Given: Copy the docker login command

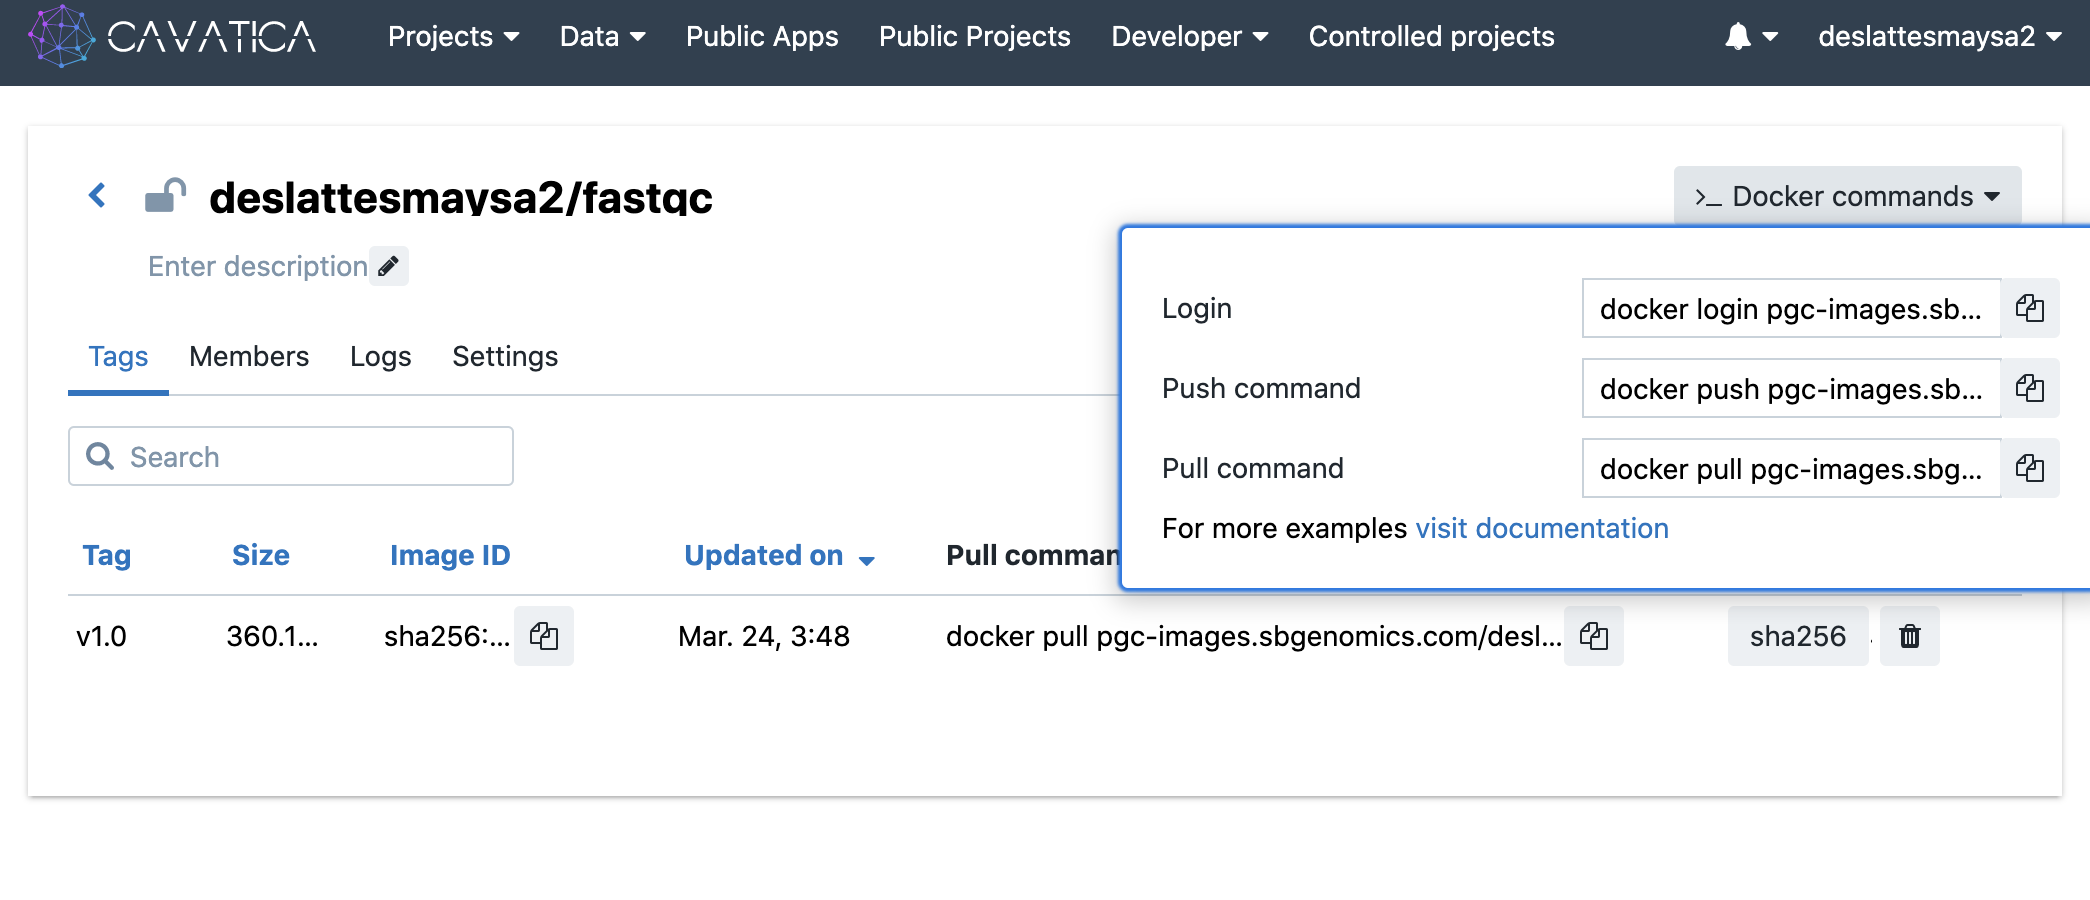Looking at the screenshot, I should click(x=2029, y=308).
